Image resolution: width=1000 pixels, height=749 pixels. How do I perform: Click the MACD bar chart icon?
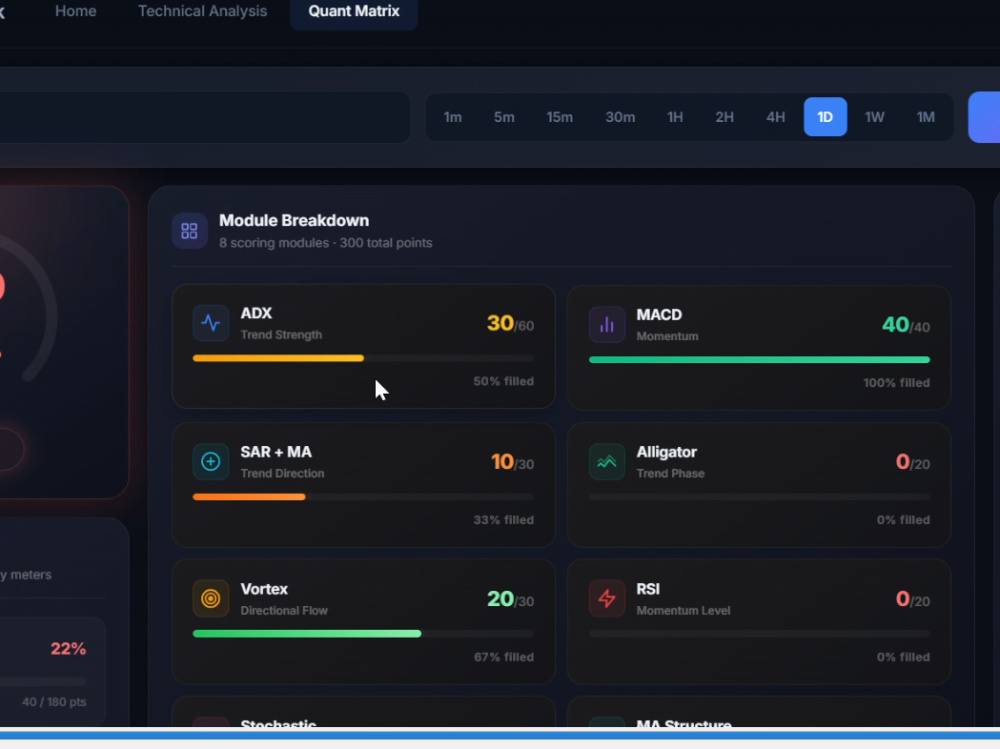607,324
